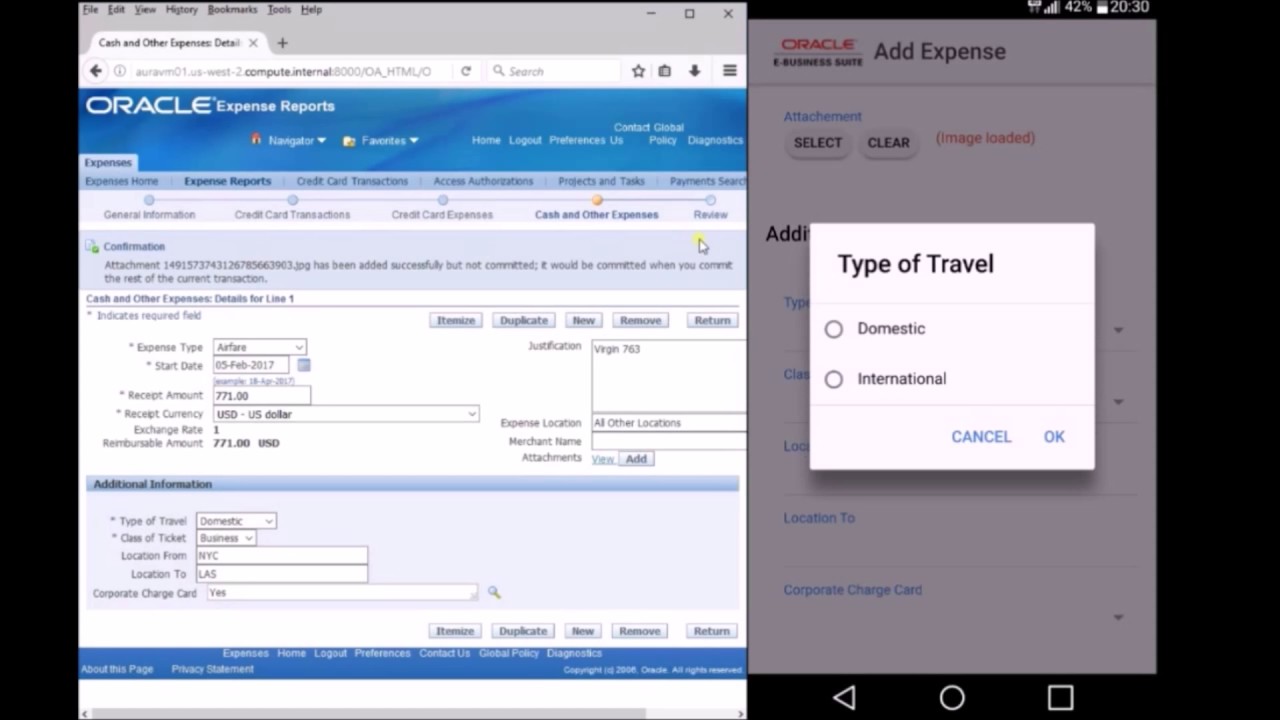Open Firefox hamburger menu
Screen dimensions: 1280x720
730,71
